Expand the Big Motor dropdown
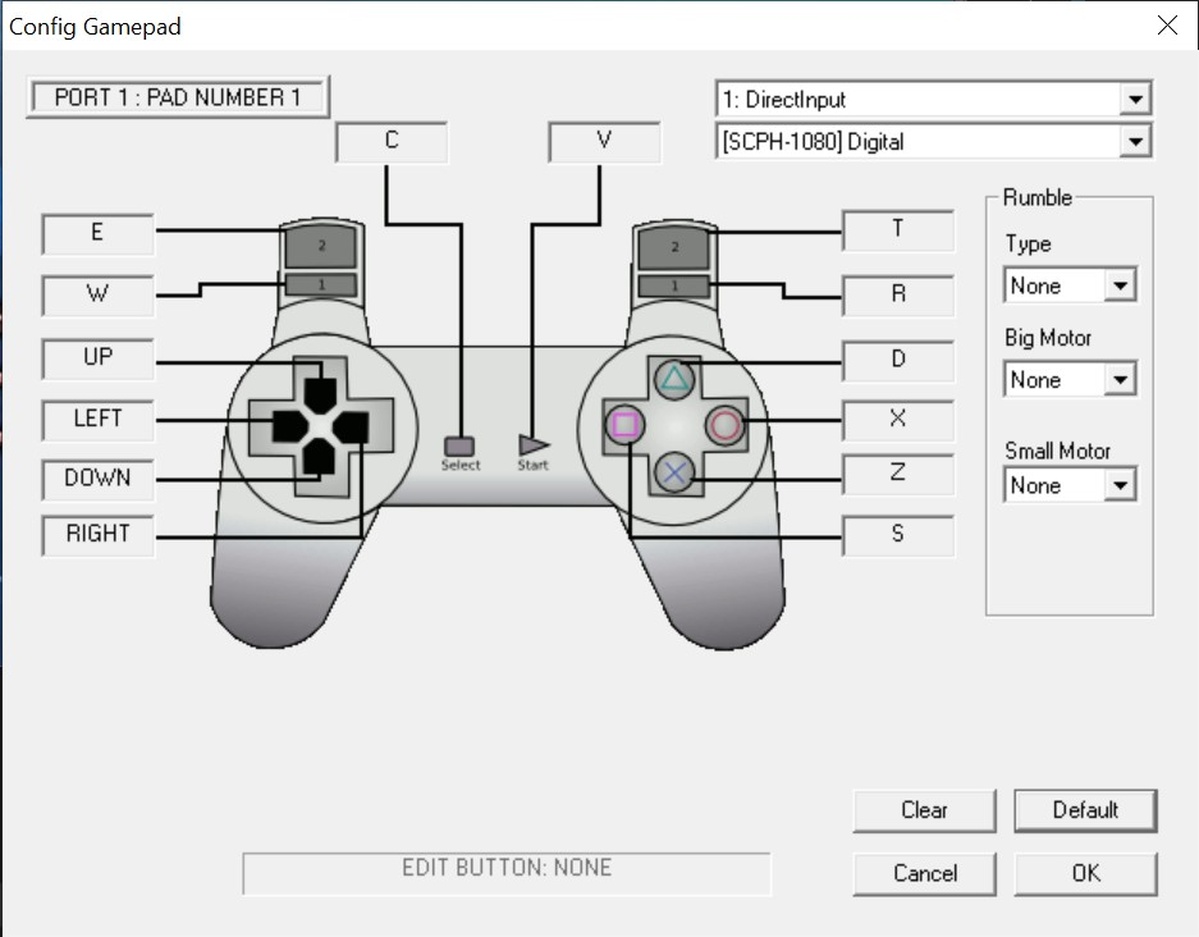Viewport: 1199px width, 937px height. pyautogui.click(x=1119, y=380)
